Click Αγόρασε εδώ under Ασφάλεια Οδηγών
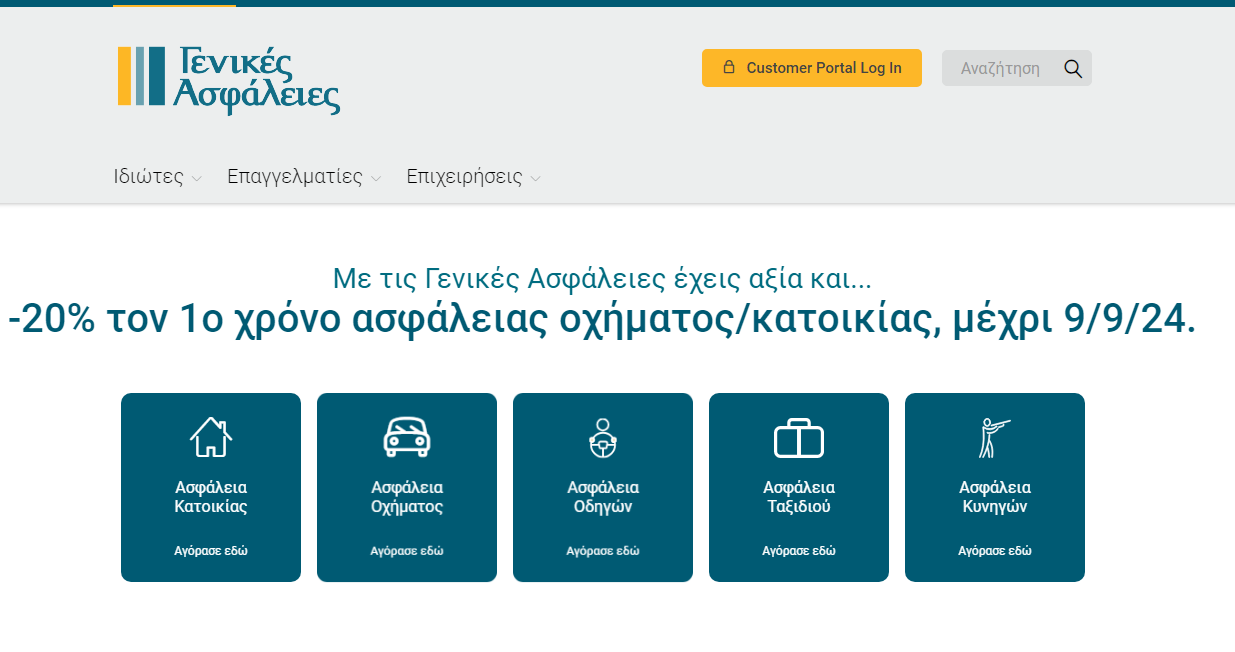This screenshot has width=1235, height=652. click(x=603, y=551)
